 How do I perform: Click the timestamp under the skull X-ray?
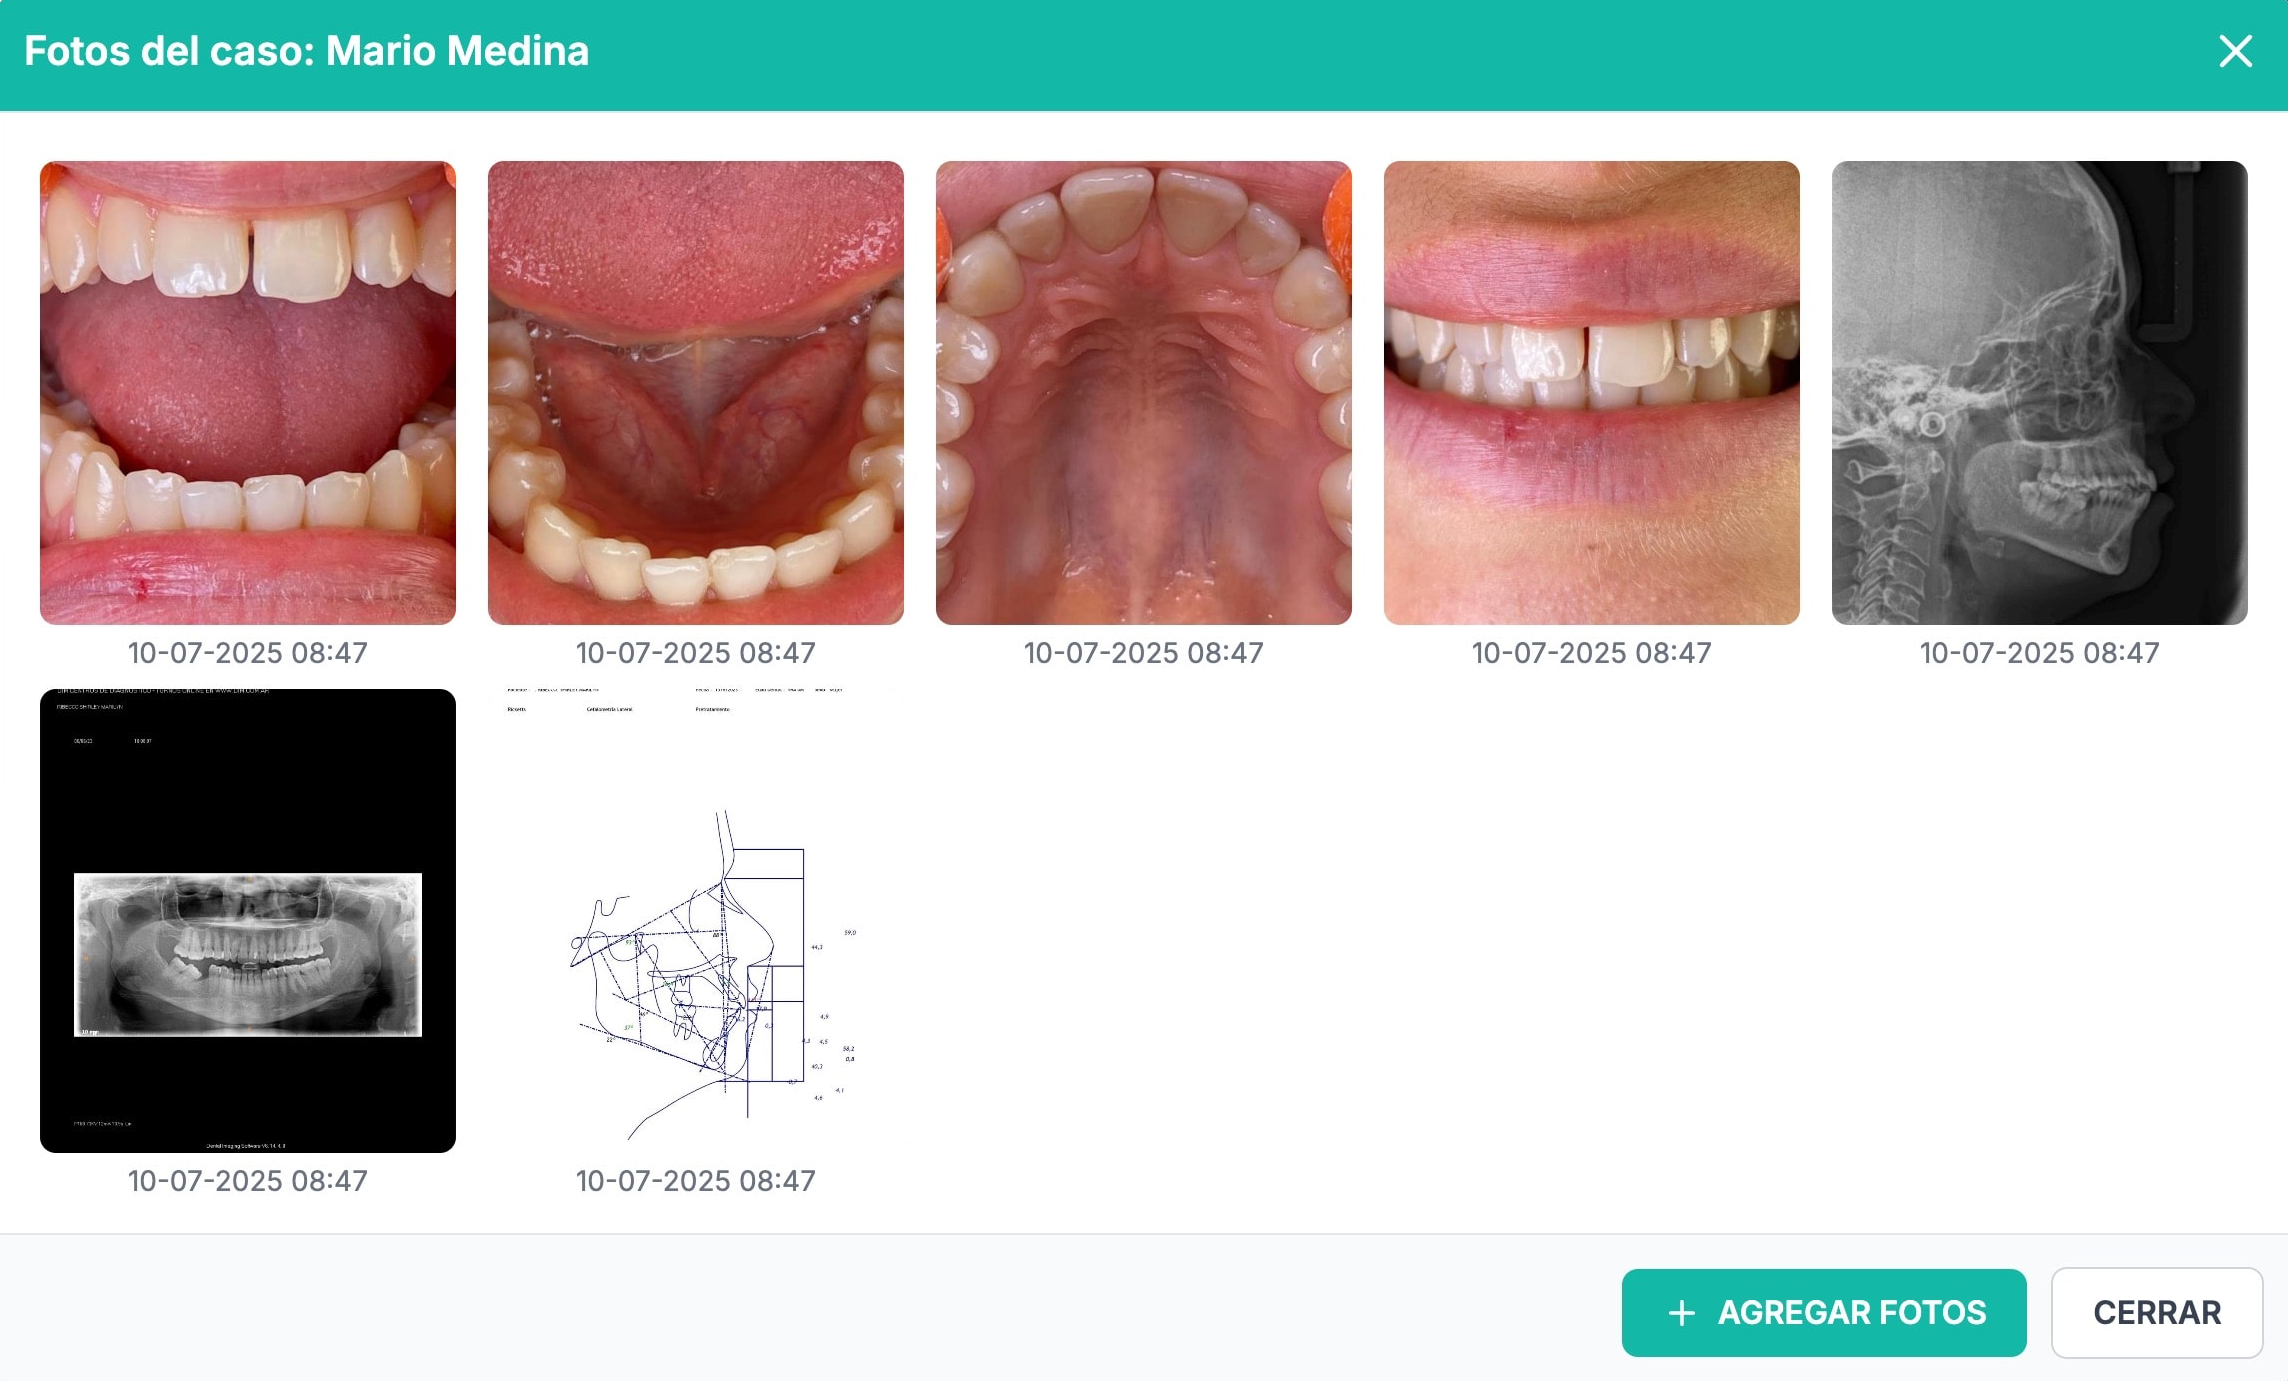pyautogui.click(x=2040, y=653)
